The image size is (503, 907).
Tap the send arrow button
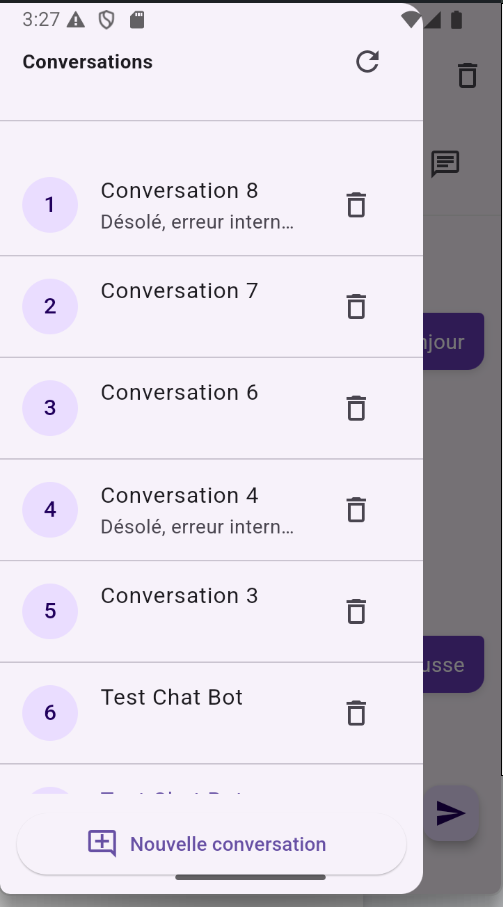tap(452, 813)
